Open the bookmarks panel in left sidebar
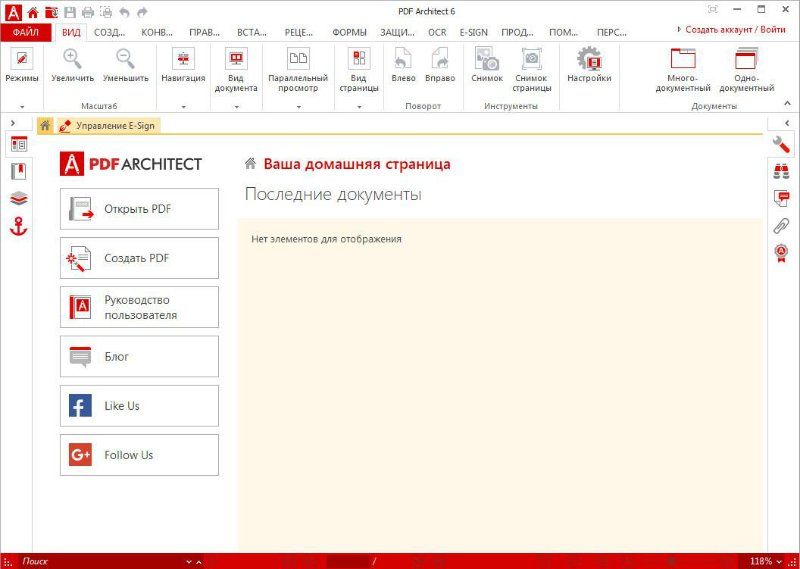 19,171
